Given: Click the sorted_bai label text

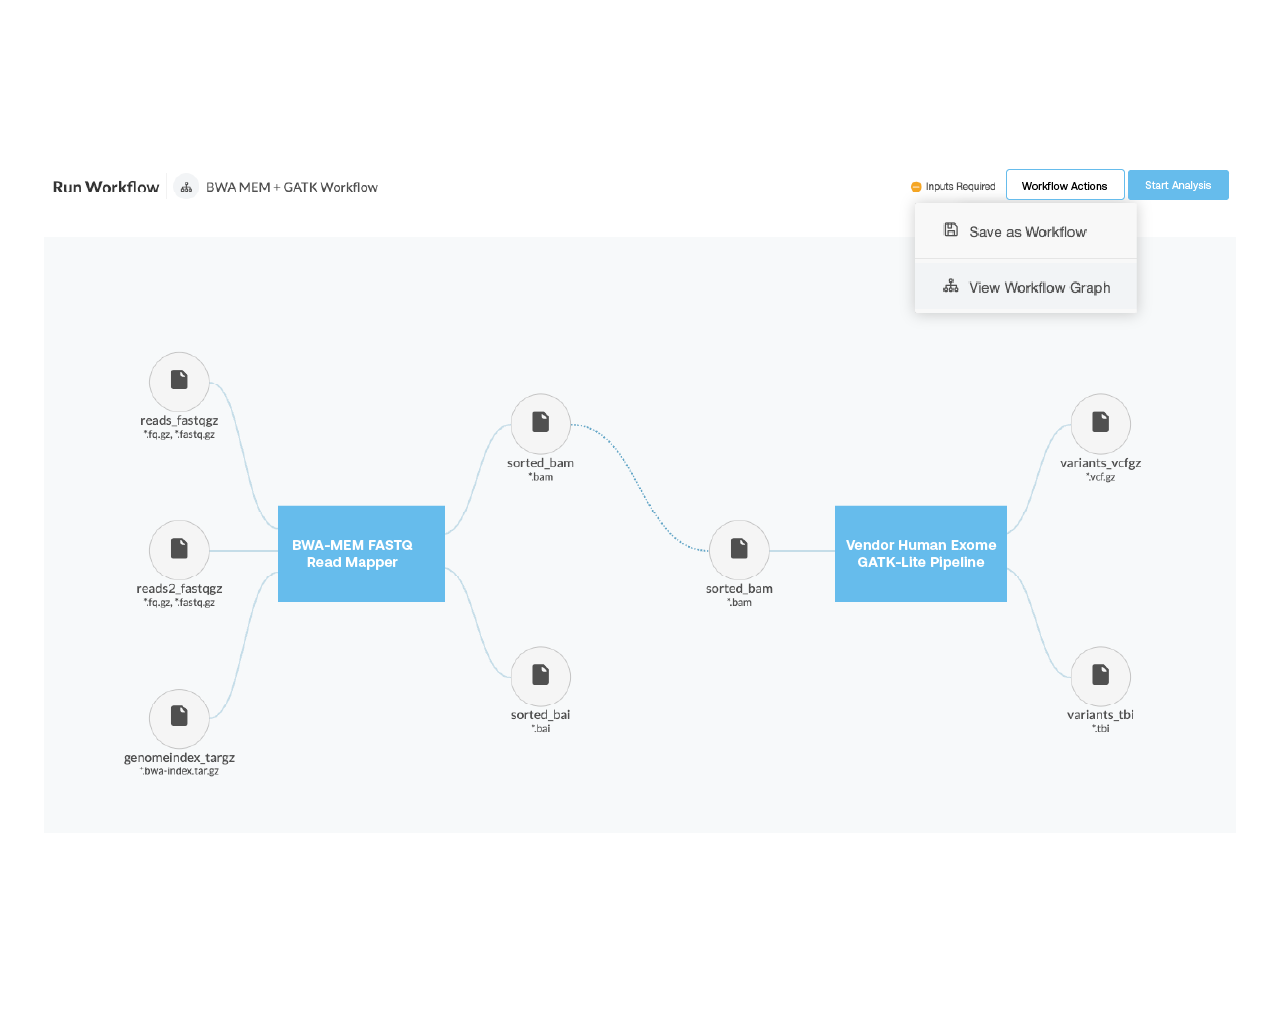Looking at the screenshot, I should [x=540, y=715].
